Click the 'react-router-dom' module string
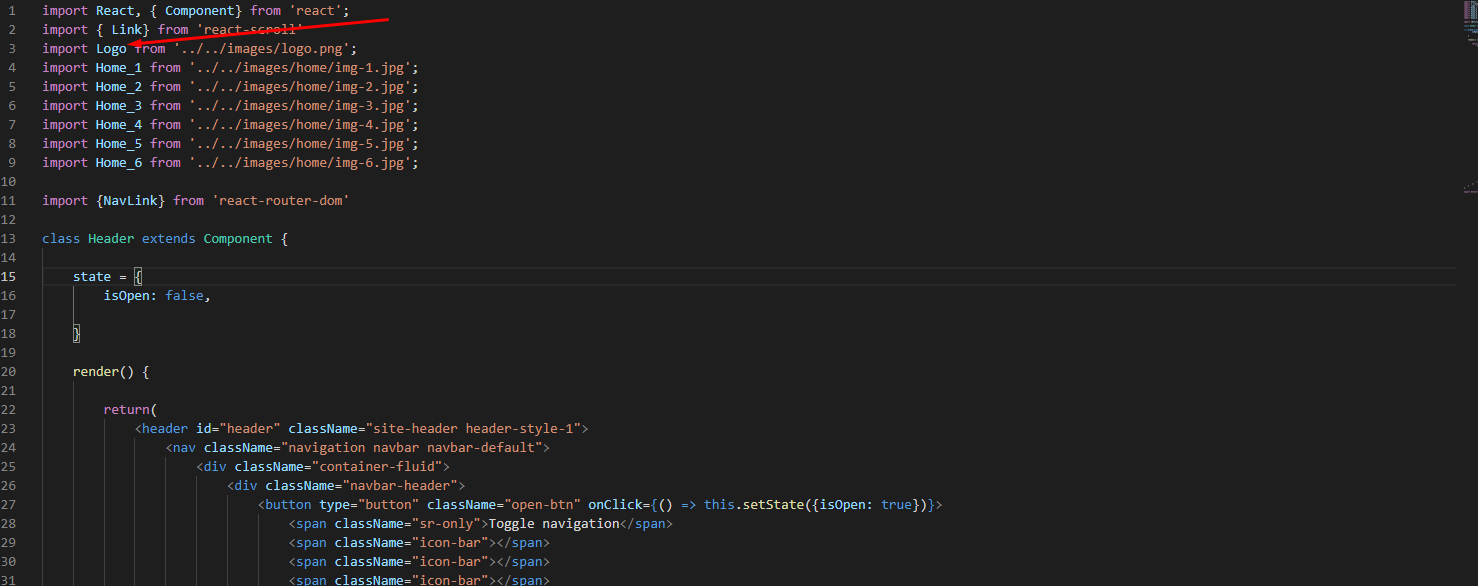 [x=281, y=201]
